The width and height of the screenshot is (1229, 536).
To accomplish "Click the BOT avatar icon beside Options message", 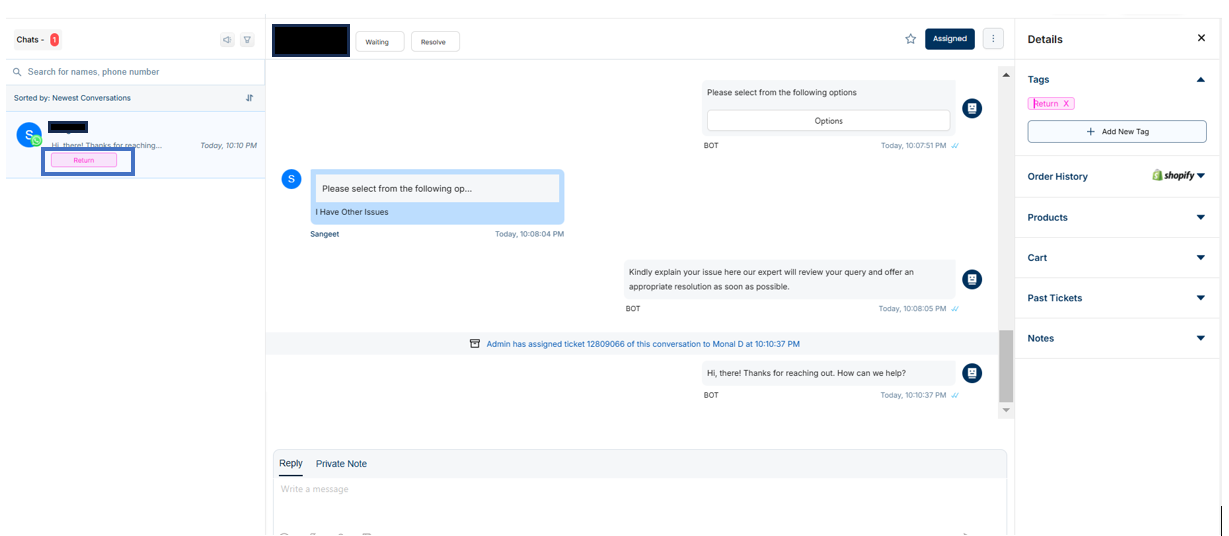I will point(971,108).
